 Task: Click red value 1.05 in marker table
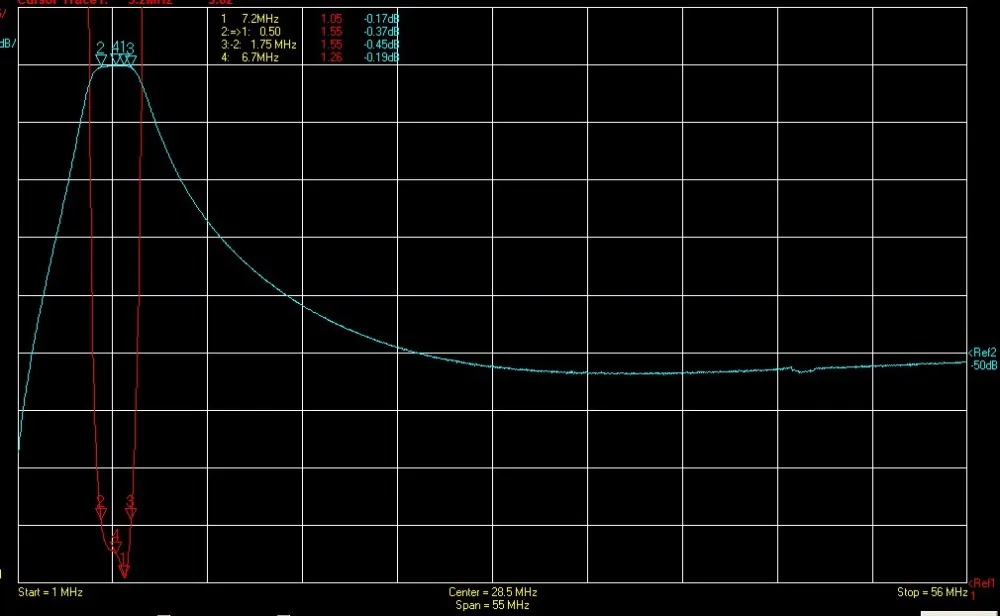(x=332, y=19)
